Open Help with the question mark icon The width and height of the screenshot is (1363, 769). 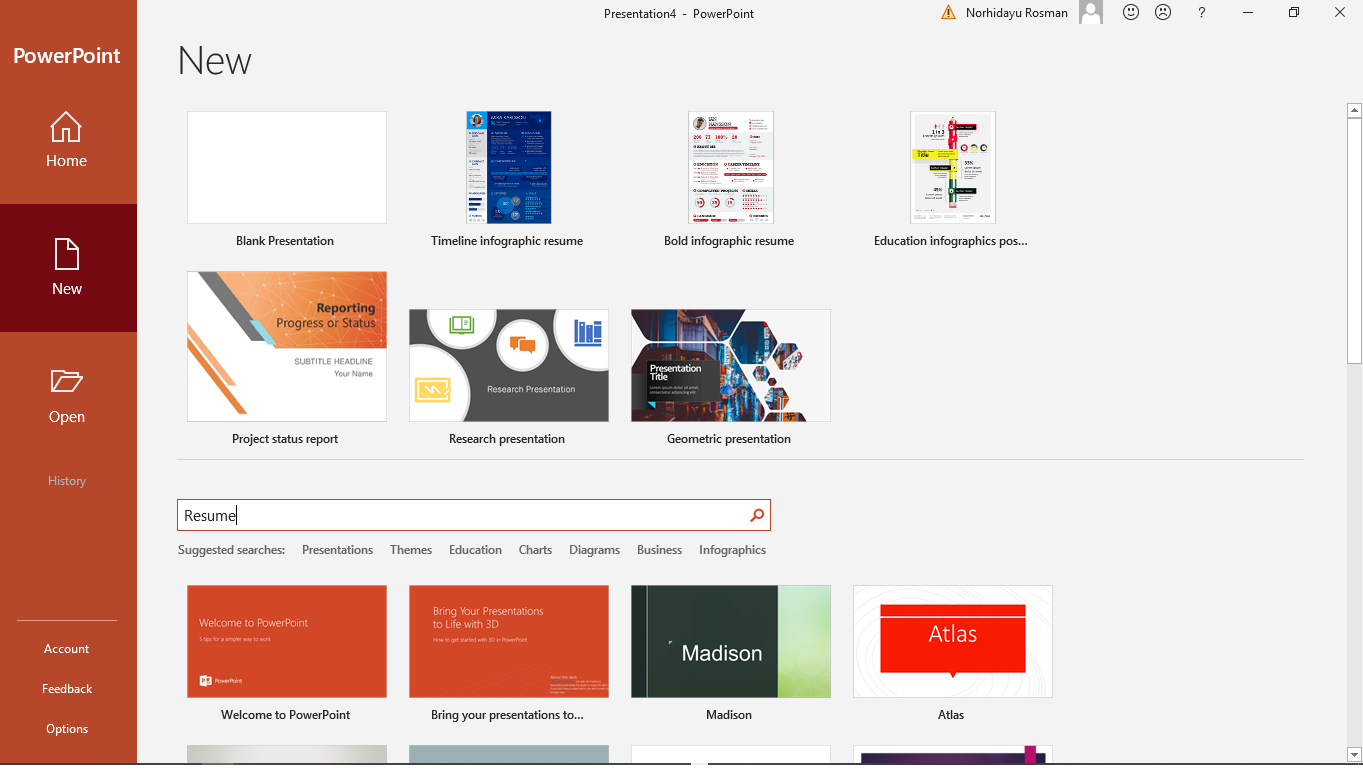[x=1201, y=12]
